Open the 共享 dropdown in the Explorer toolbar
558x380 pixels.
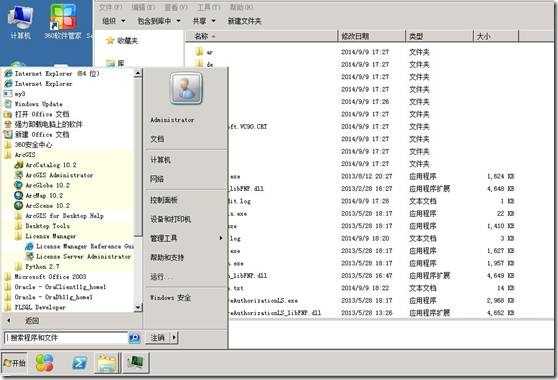(x=204, y=21)
